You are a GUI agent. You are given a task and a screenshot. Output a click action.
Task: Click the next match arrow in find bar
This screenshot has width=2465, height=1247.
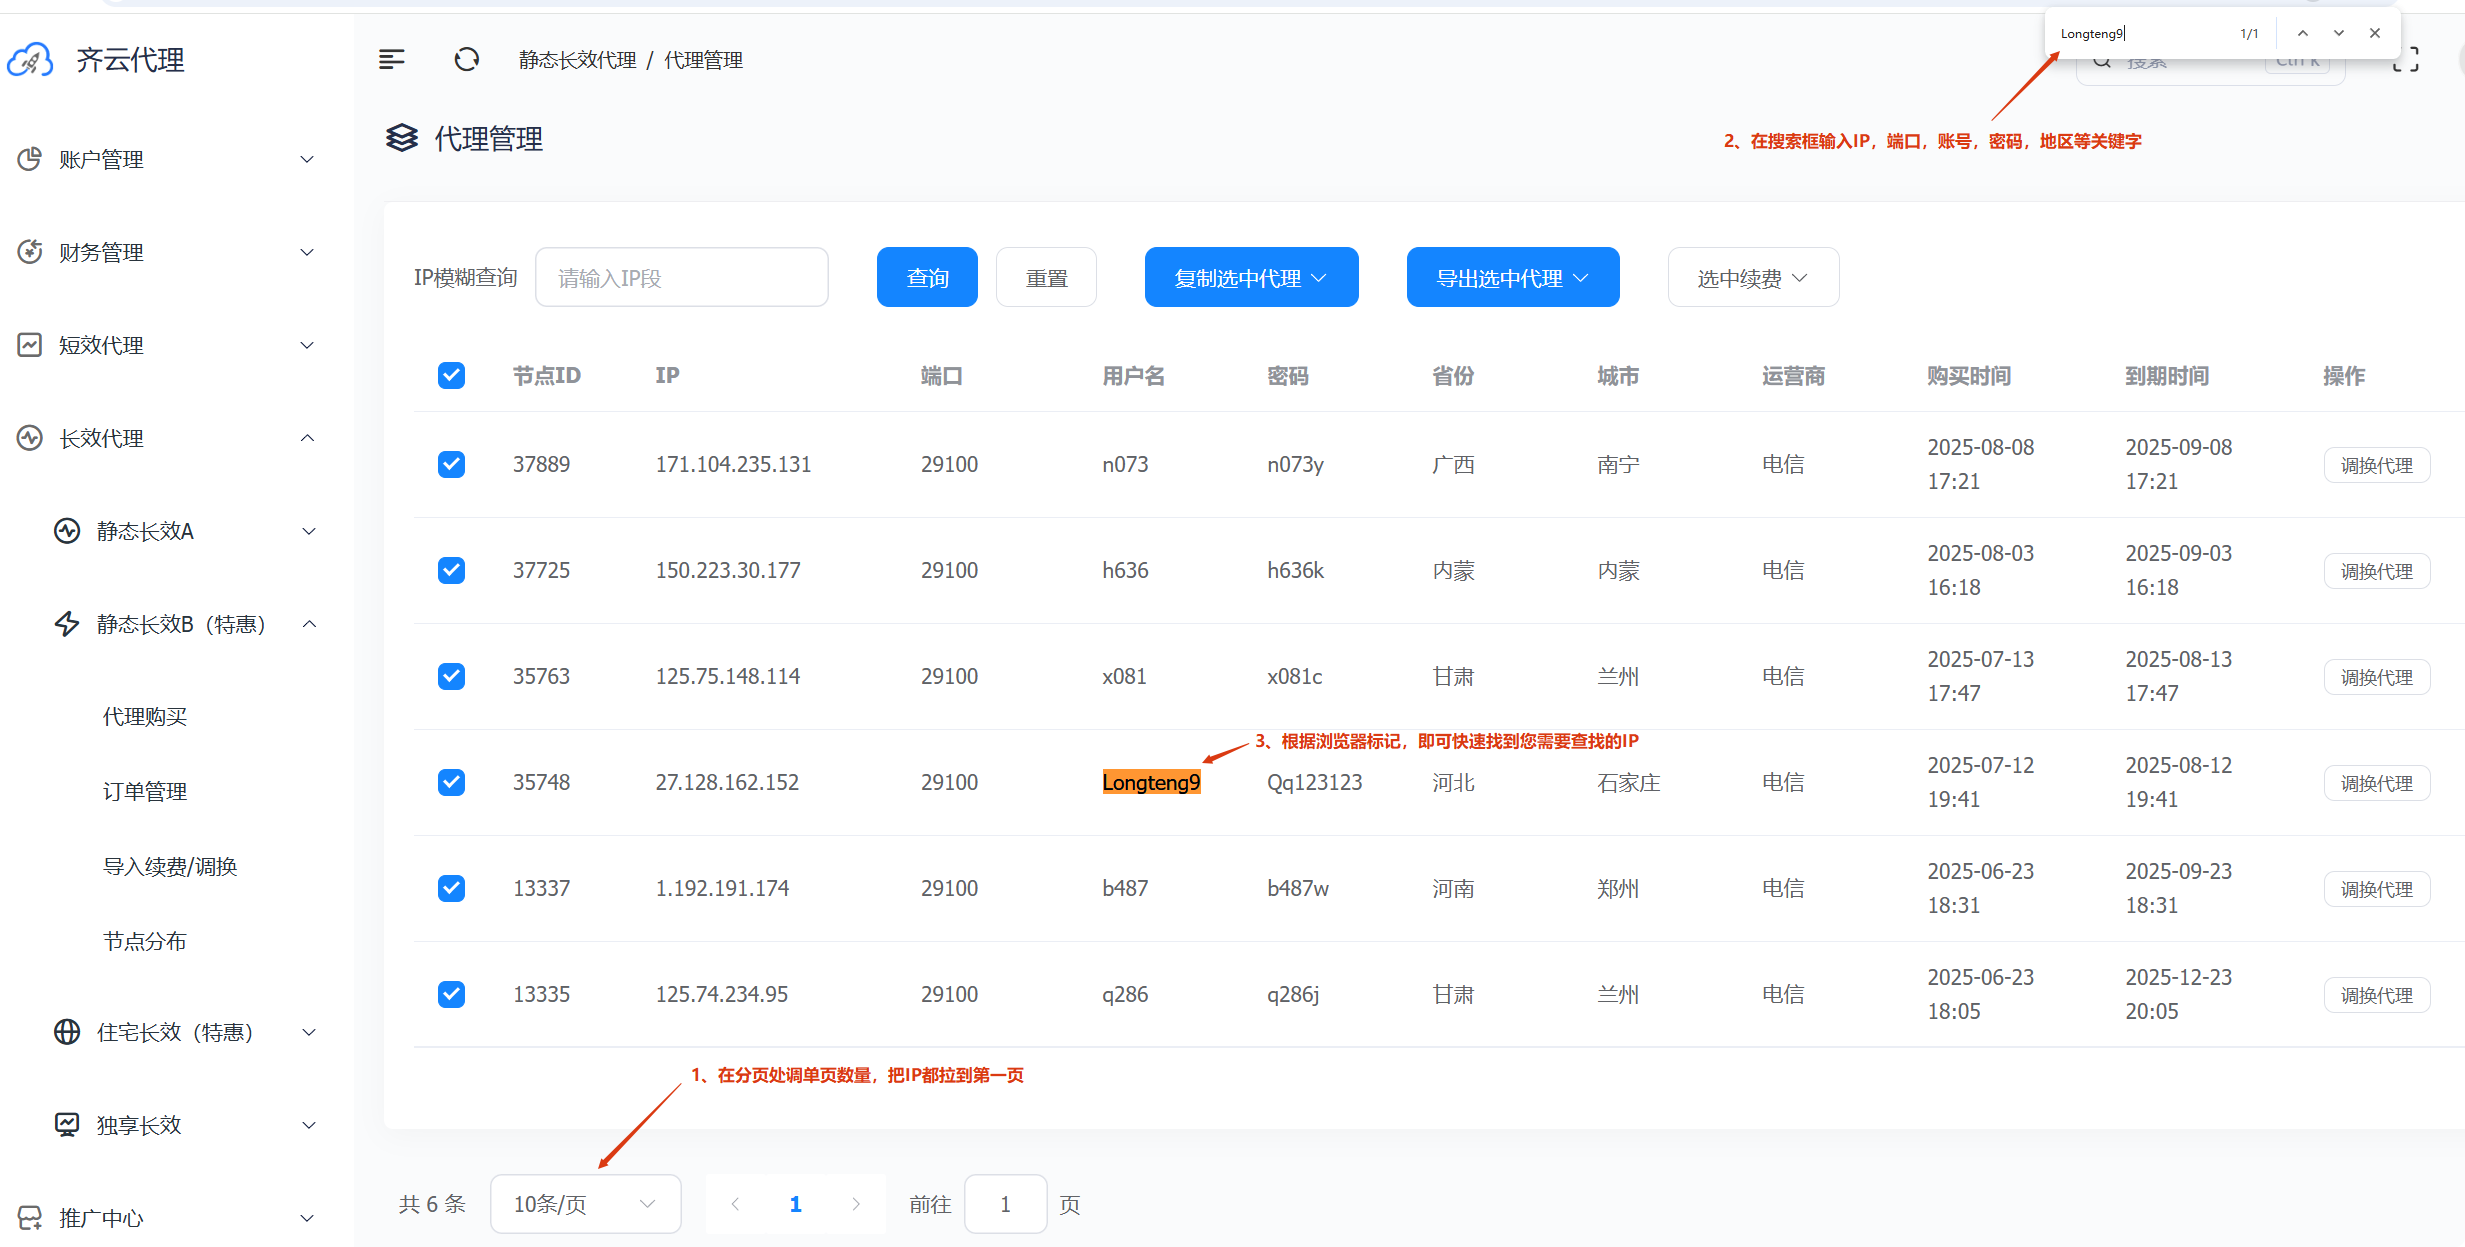(x=2339, y=33)
